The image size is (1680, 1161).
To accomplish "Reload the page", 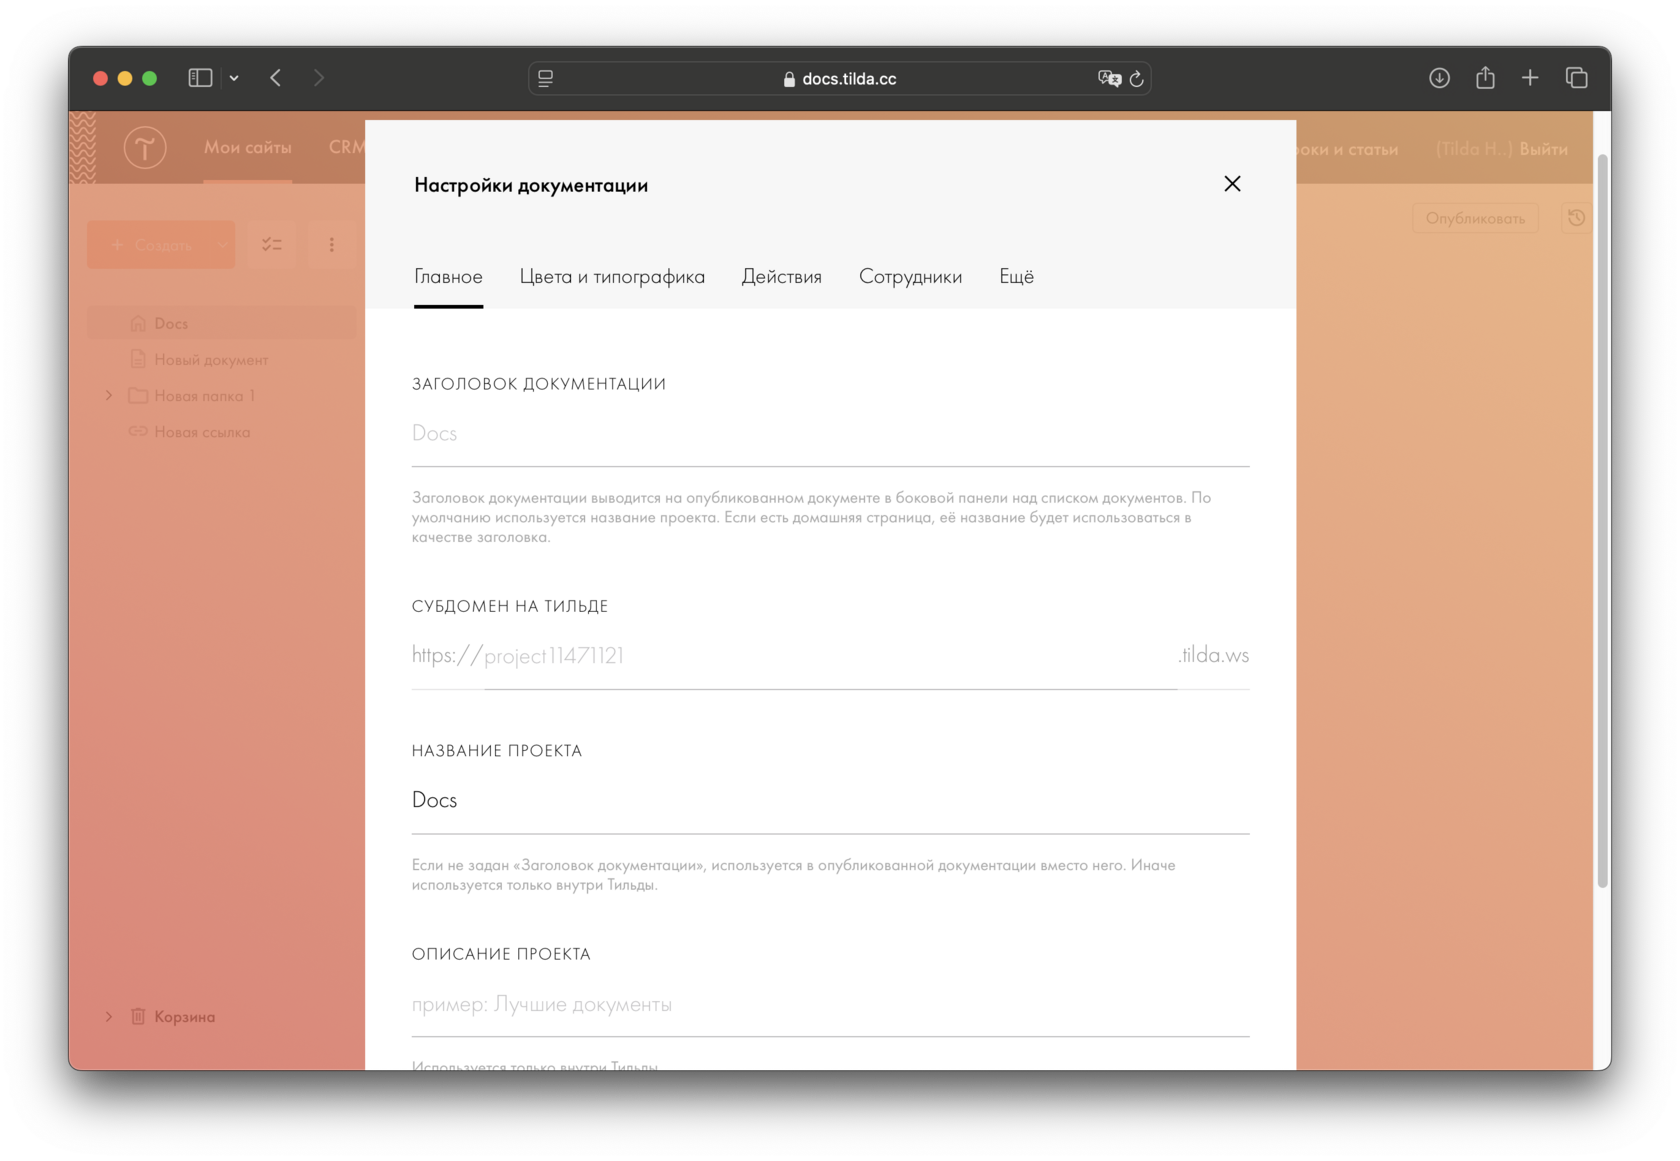I will tap(1137, 78).
